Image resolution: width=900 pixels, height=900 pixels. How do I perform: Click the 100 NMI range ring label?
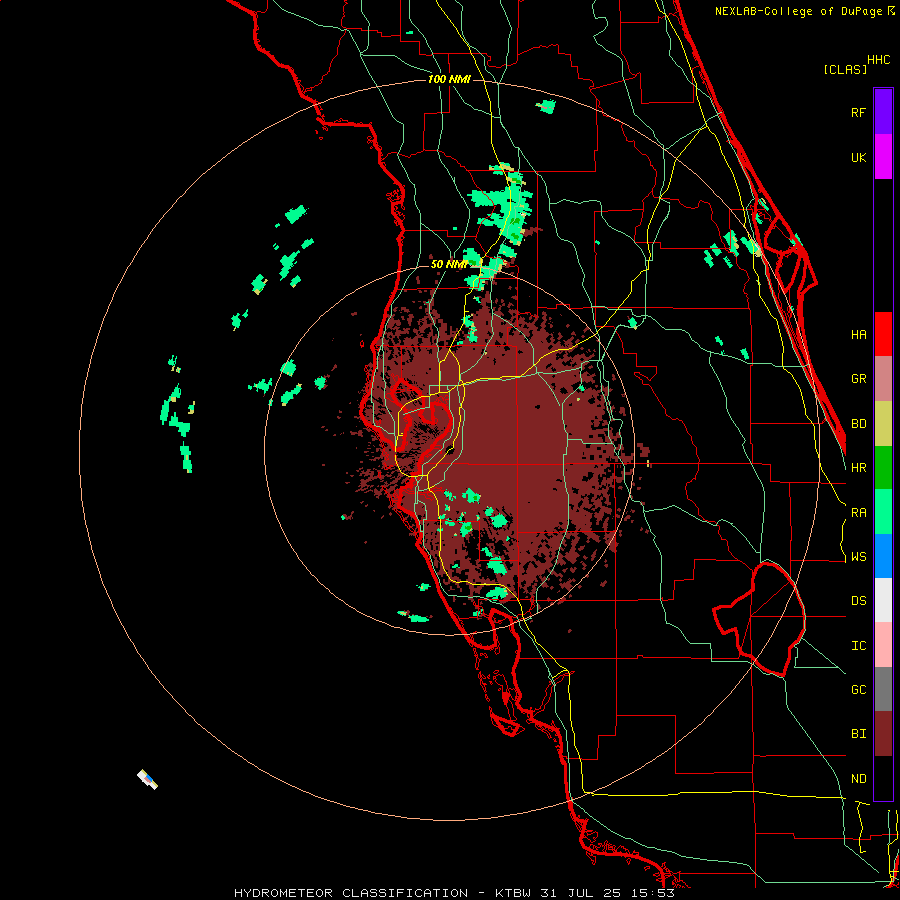click(449, 79)
